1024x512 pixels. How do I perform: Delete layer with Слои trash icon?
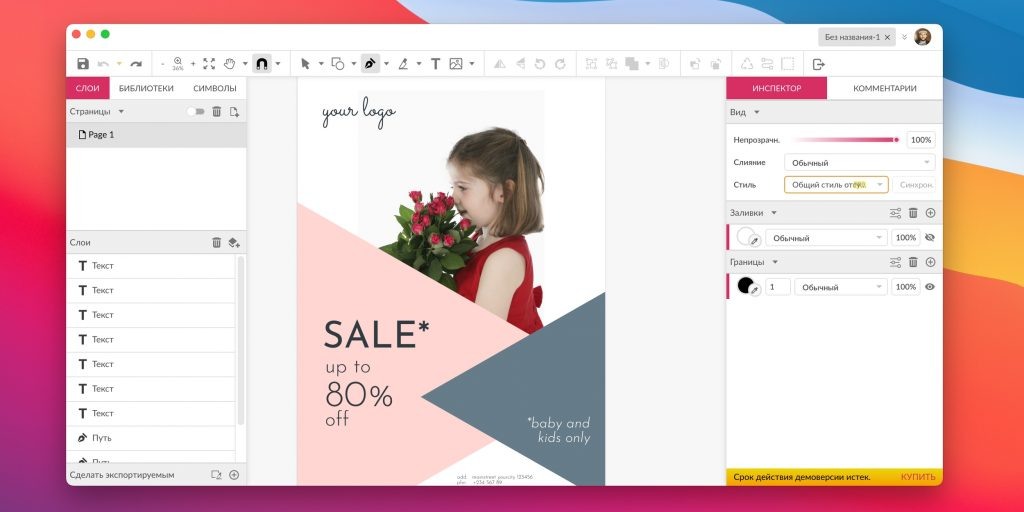click(217, 242)
